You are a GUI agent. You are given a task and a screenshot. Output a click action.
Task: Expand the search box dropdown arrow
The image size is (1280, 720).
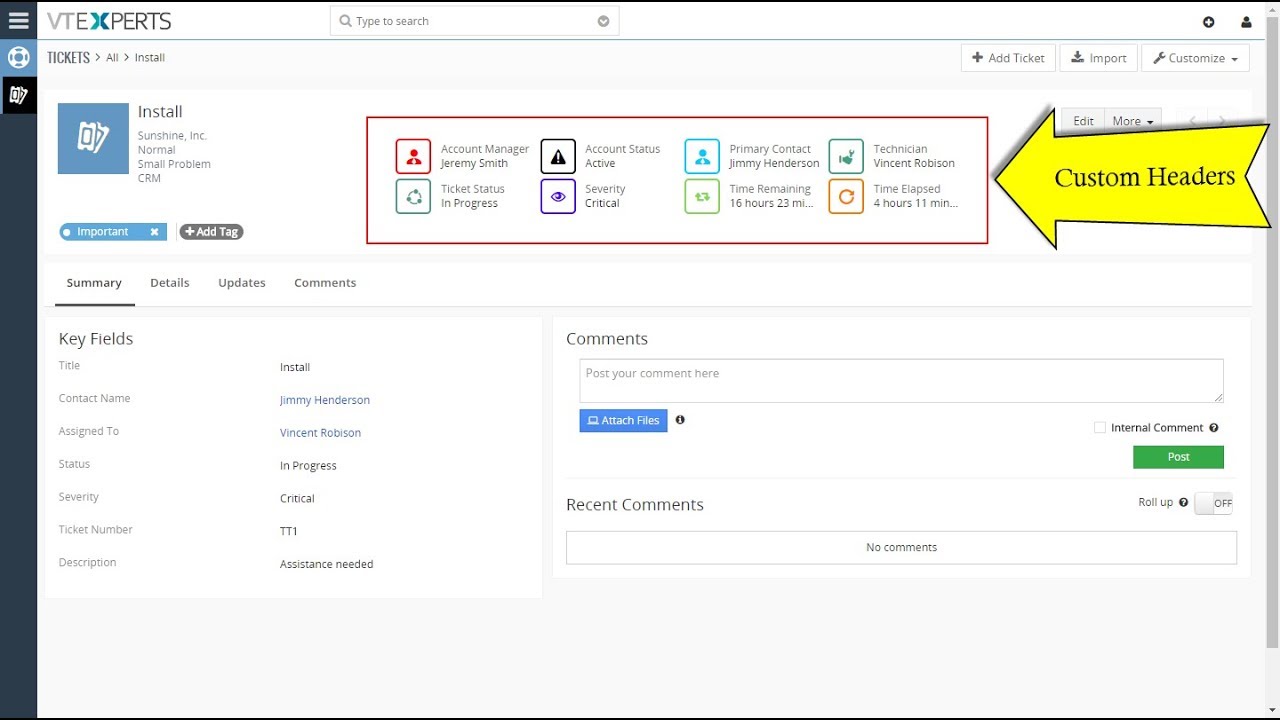[x=603, y=21]
